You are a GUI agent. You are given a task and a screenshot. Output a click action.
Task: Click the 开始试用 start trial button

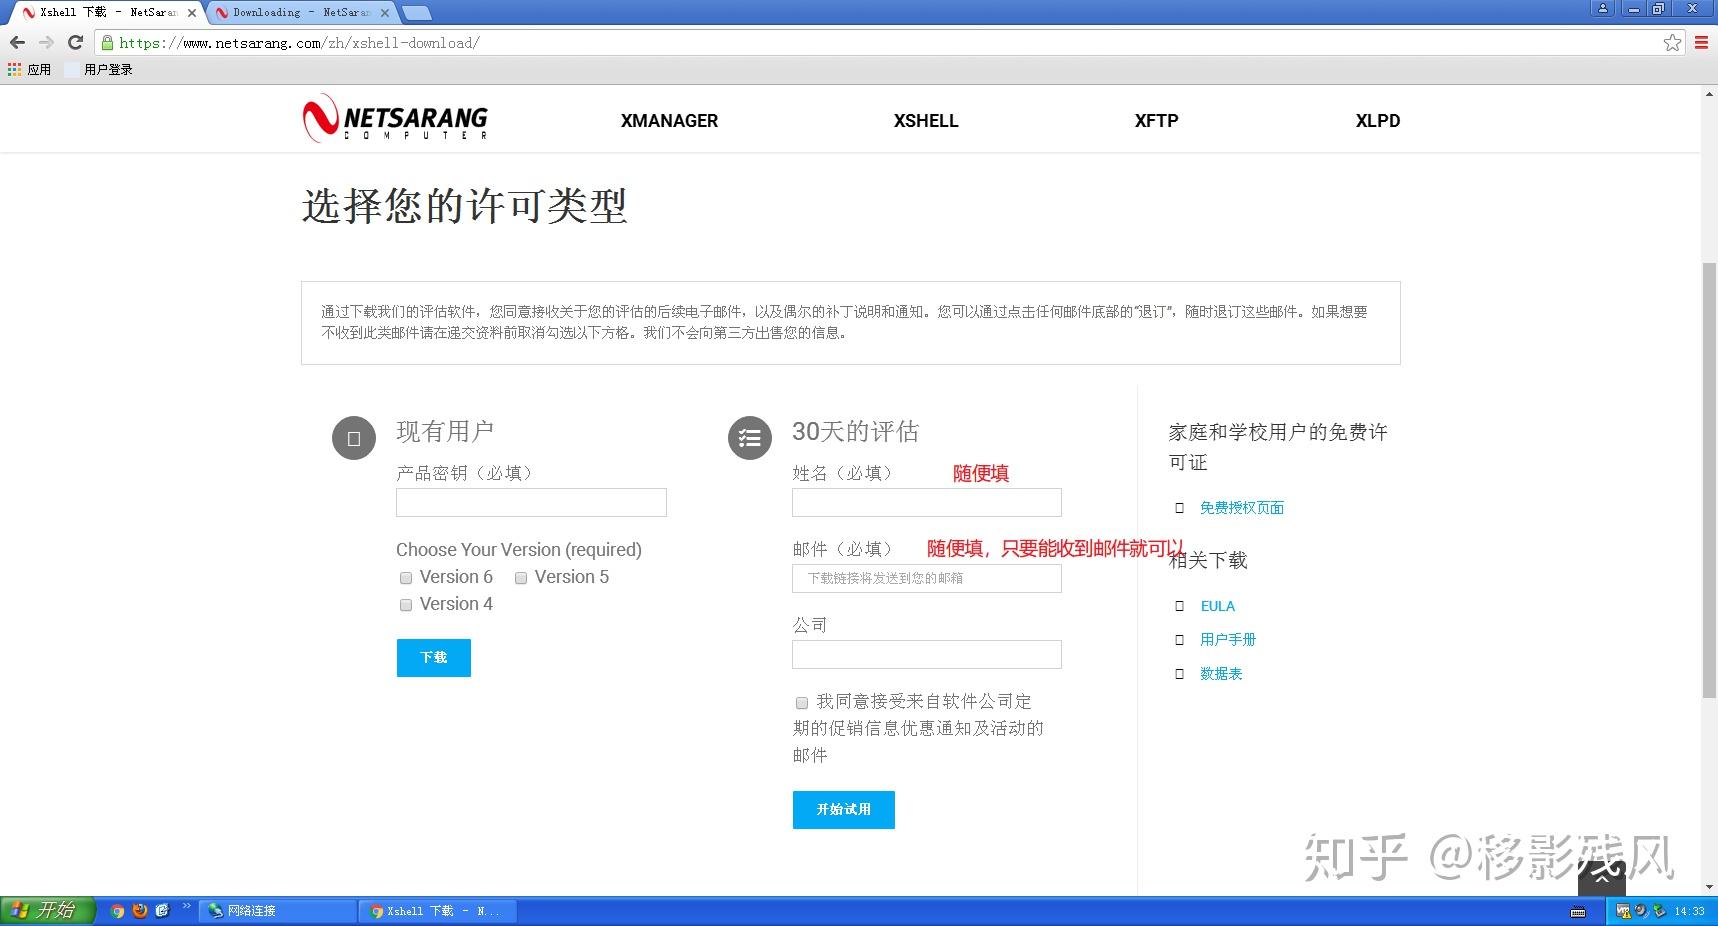(843, 809)
